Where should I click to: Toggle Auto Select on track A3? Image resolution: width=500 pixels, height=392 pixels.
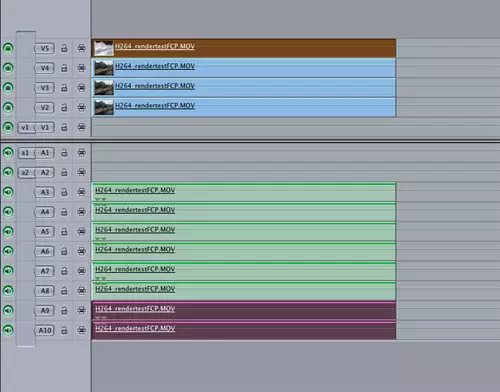click(81, 192)
